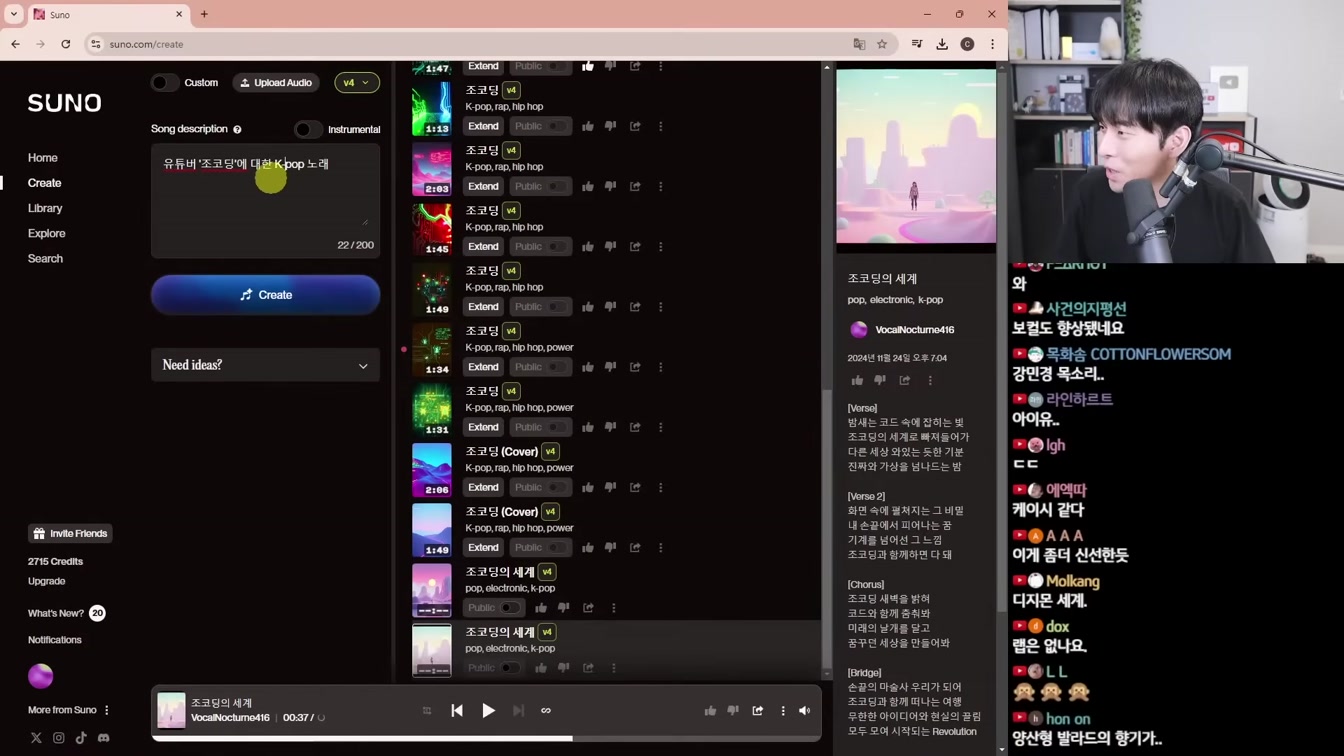Open the 조코딩의 세계 cover art in detail panel

tap(916, 156)
